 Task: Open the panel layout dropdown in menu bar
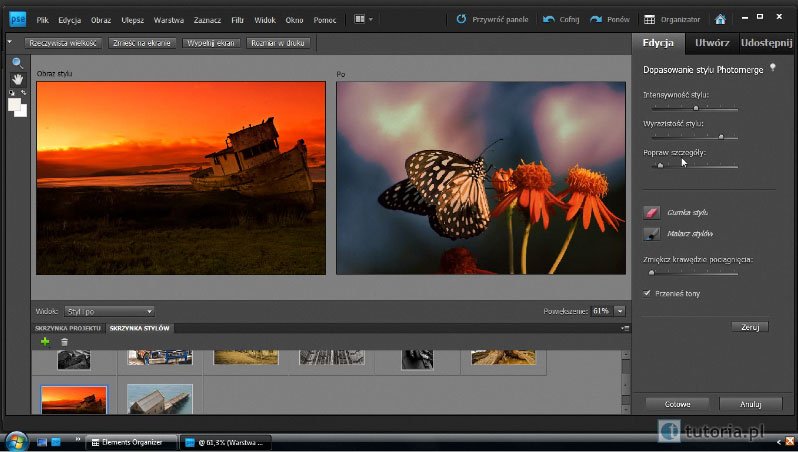click(364, 19)
